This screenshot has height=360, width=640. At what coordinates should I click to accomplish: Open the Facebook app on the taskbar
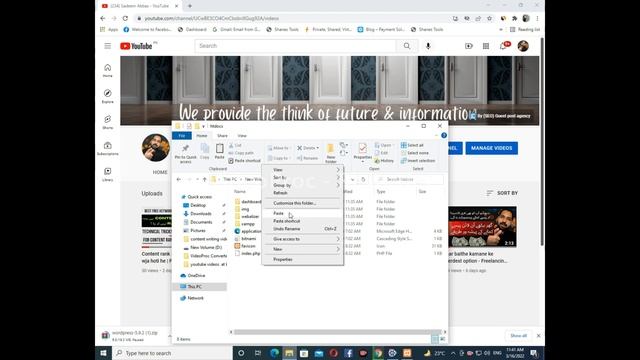348,353
